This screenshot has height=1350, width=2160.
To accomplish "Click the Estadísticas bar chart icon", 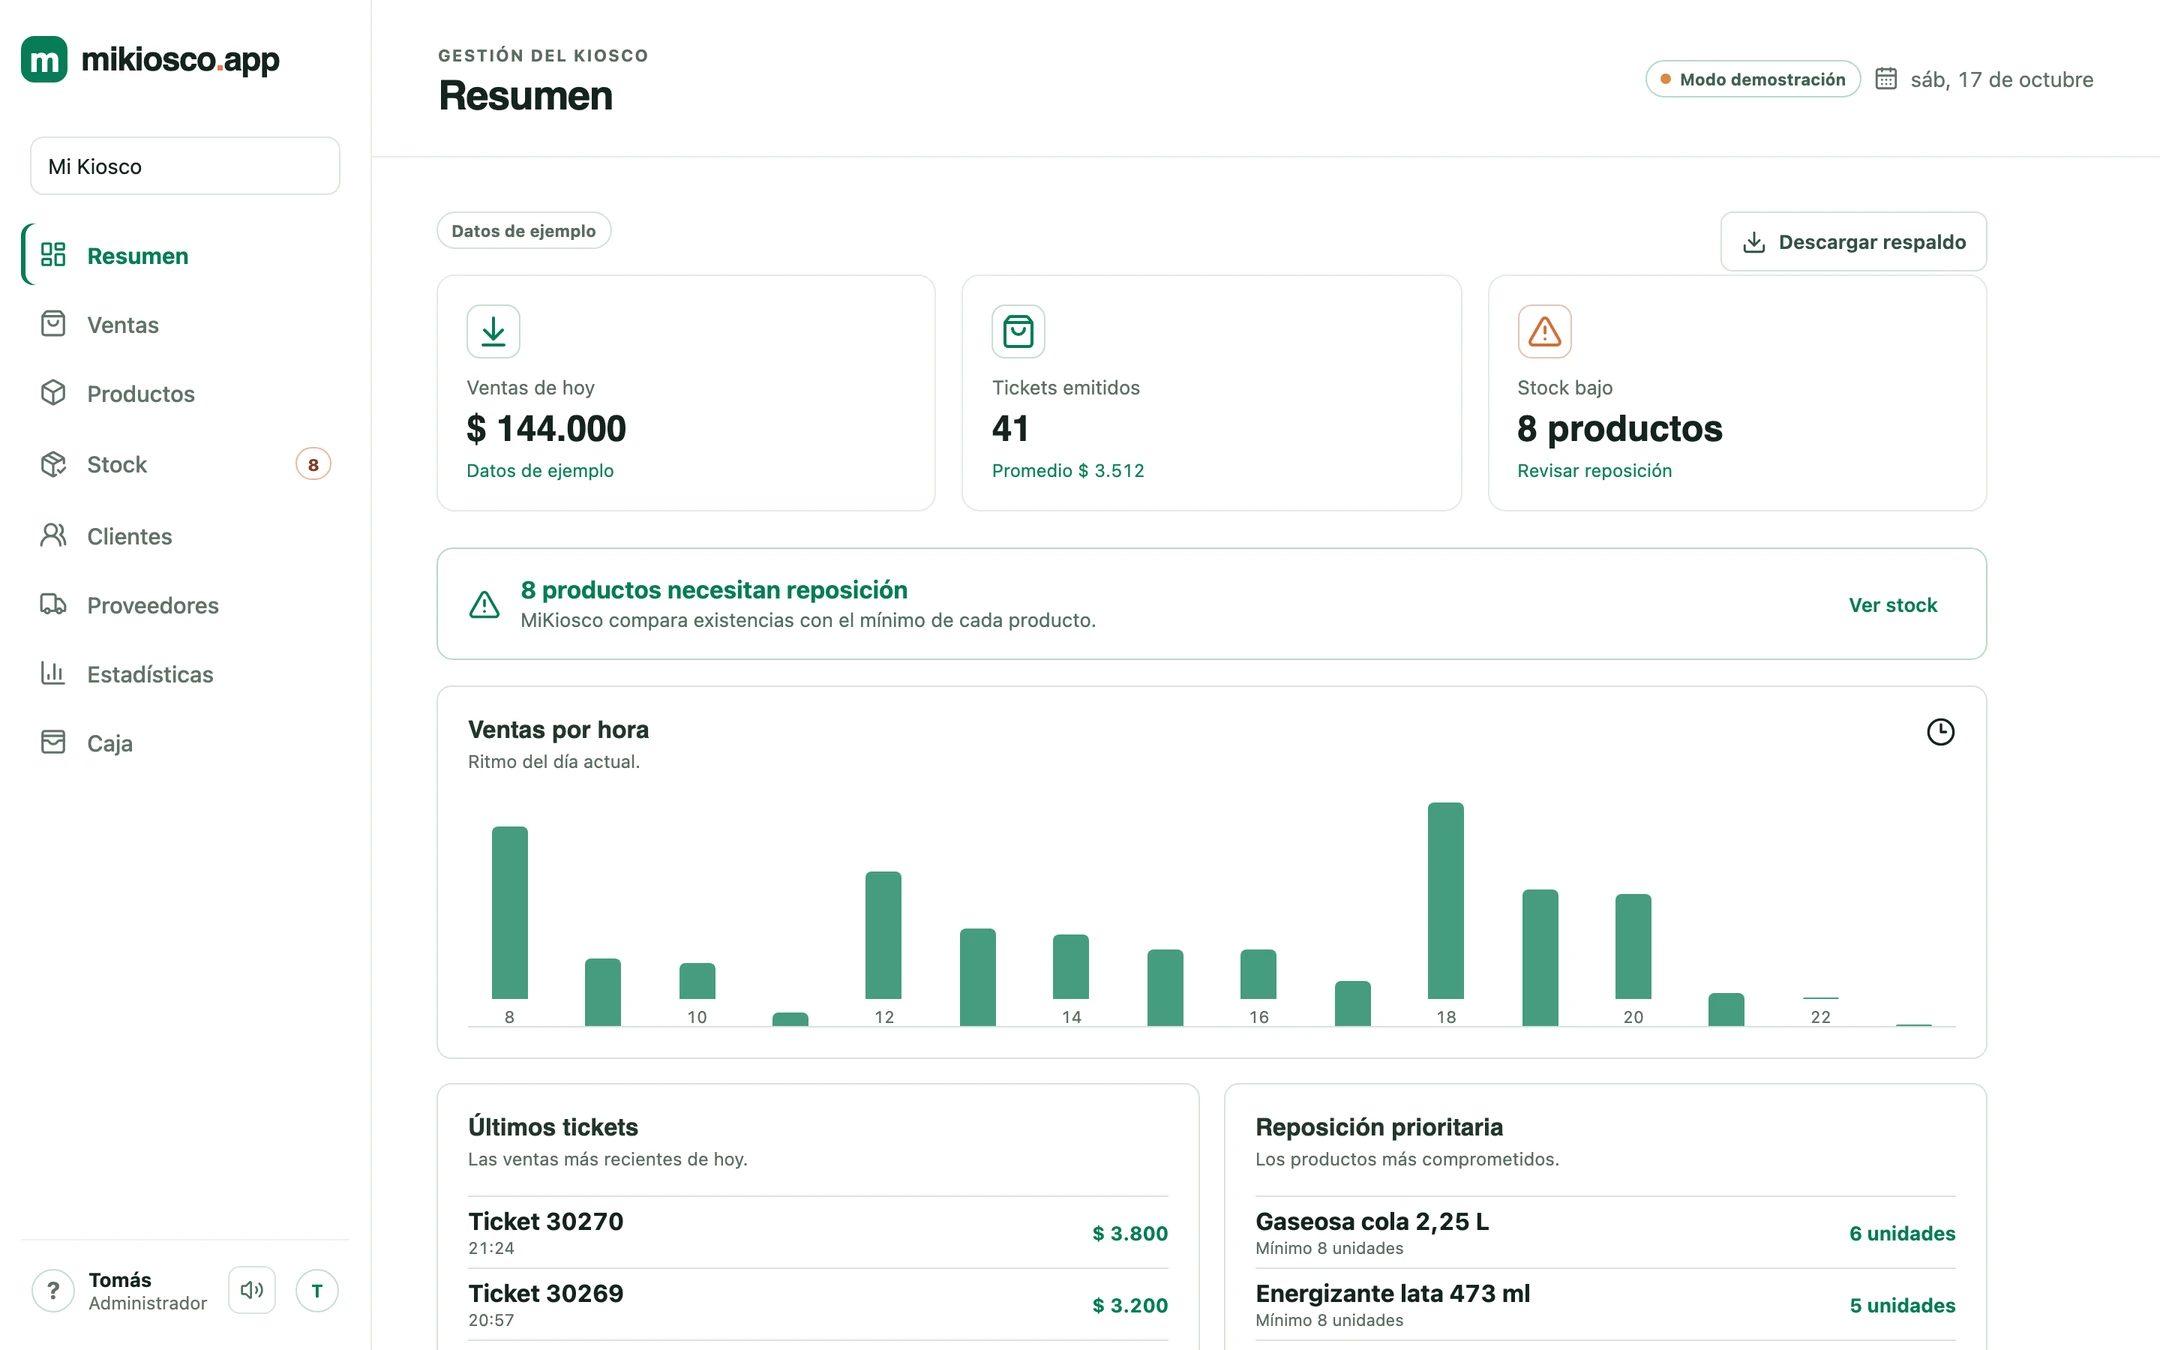I will (x=53, y=673).
